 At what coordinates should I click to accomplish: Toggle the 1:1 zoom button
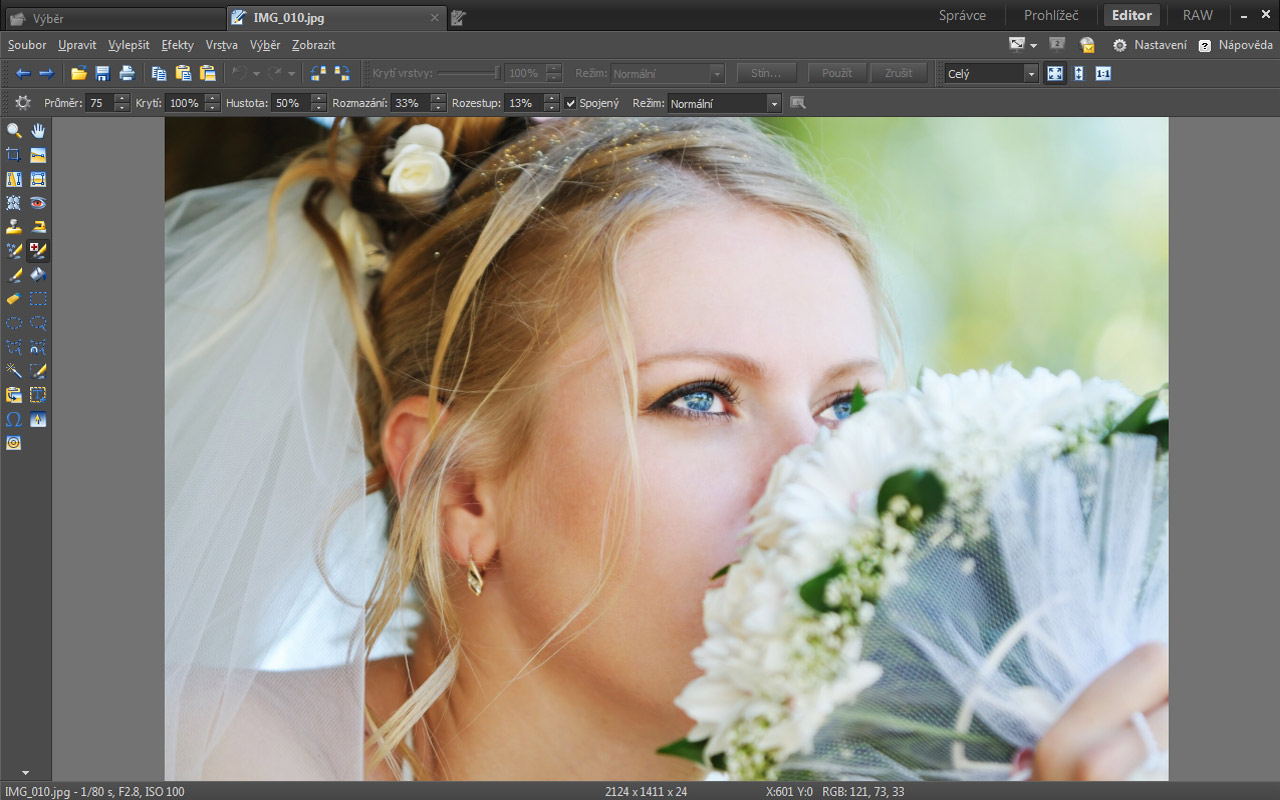point(1103,73)
